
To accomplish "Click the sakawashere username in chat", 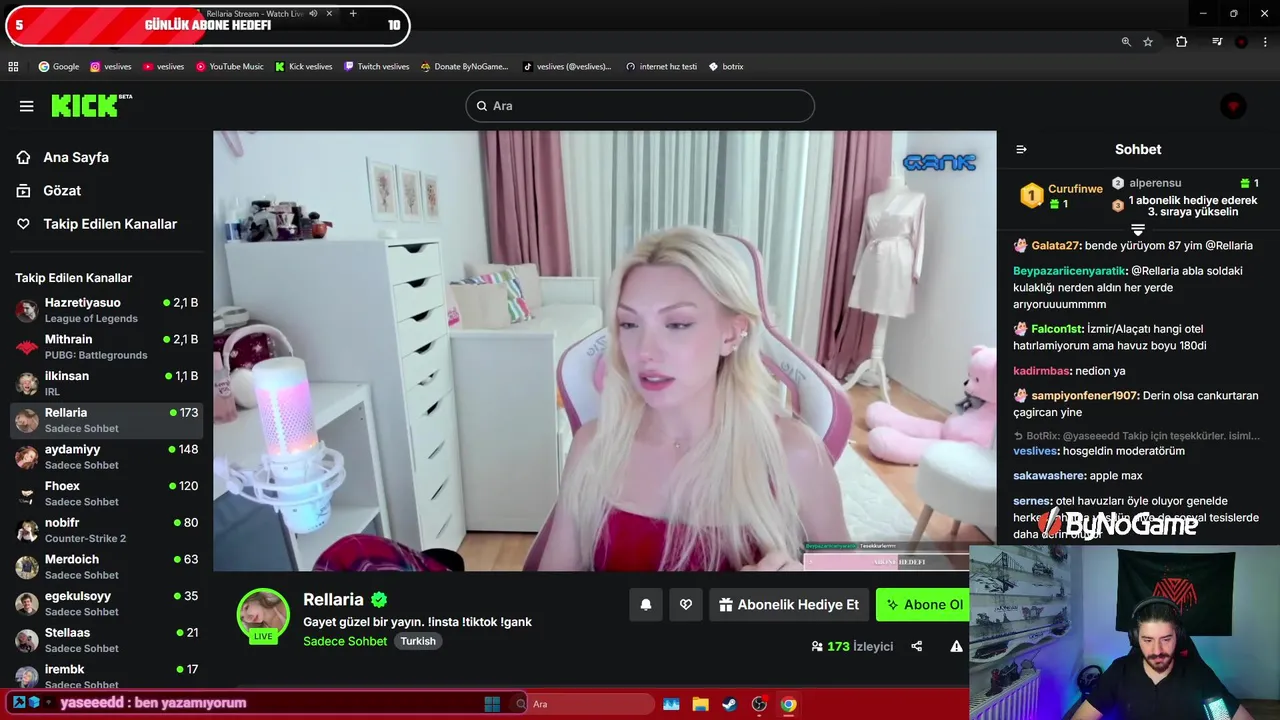I will click(1049, 476).
